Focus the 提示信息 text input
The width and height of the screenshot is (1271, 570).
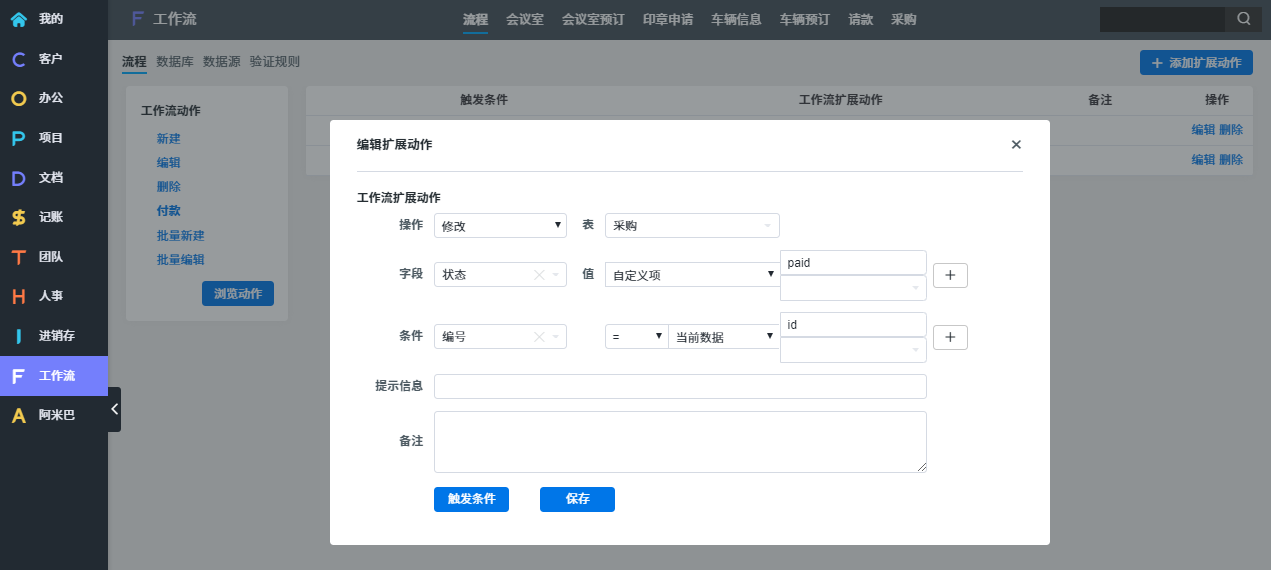(x=680, y=386)
